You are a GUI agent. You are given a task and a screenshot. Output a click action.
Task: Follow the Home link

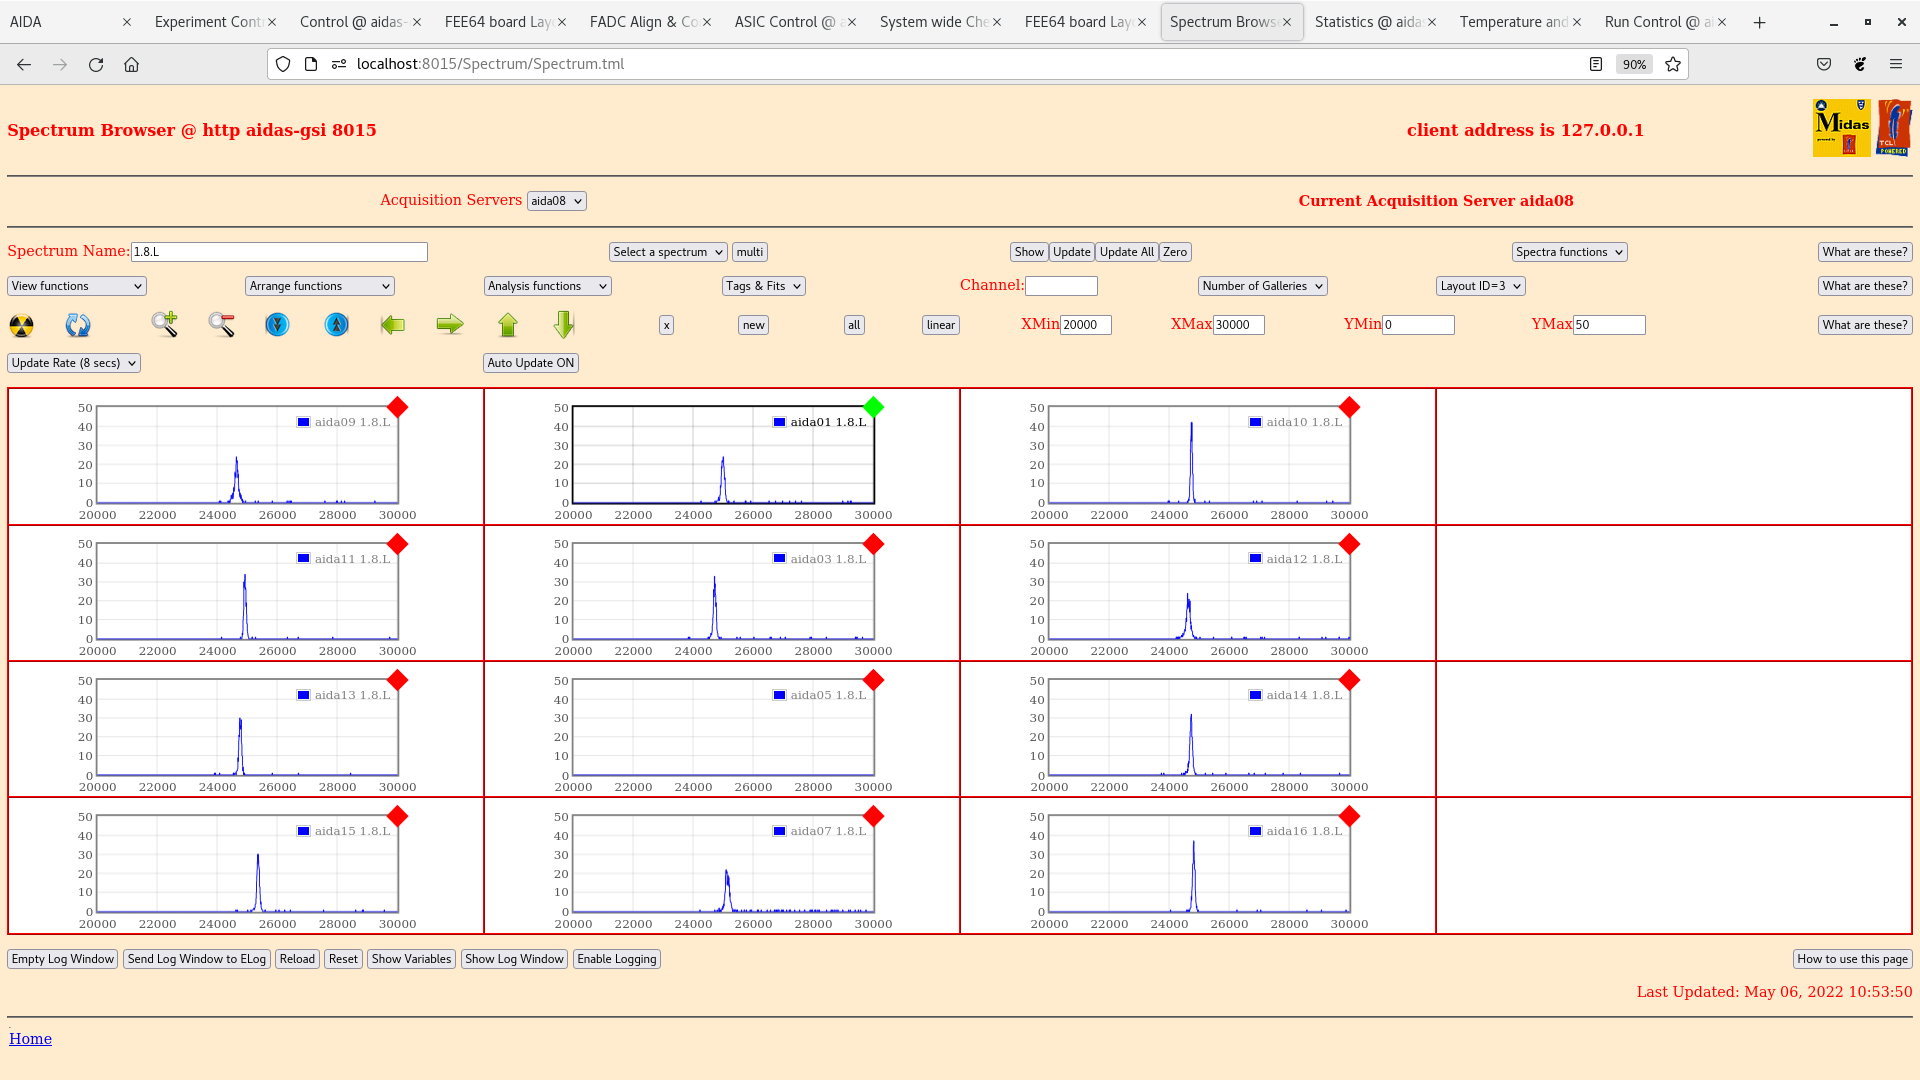[30, 1039]
